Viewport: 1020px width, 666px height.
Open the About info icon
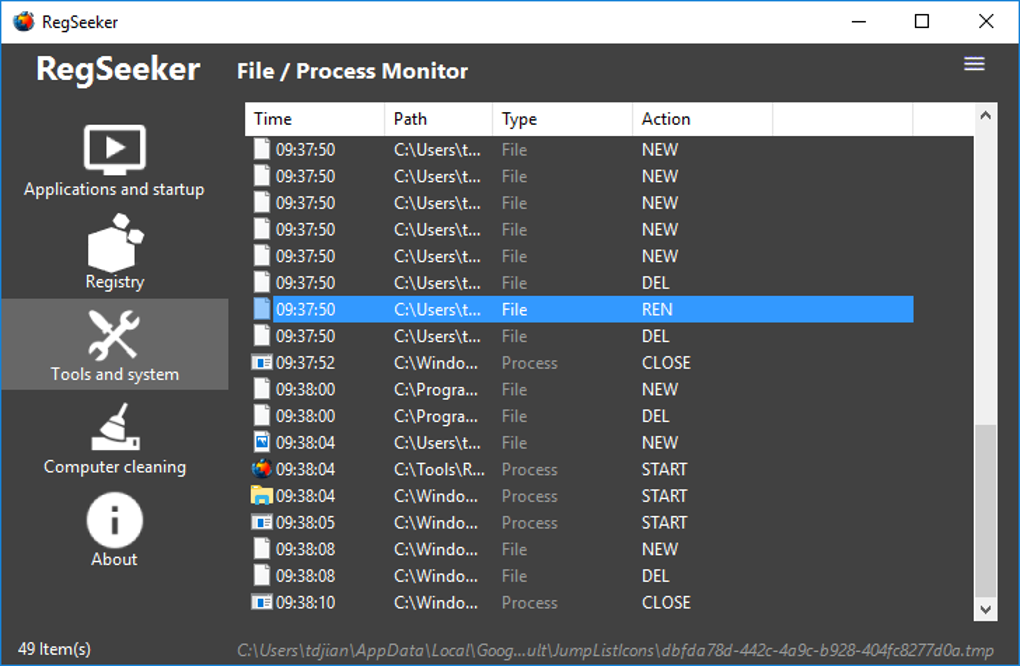point(114,520)
